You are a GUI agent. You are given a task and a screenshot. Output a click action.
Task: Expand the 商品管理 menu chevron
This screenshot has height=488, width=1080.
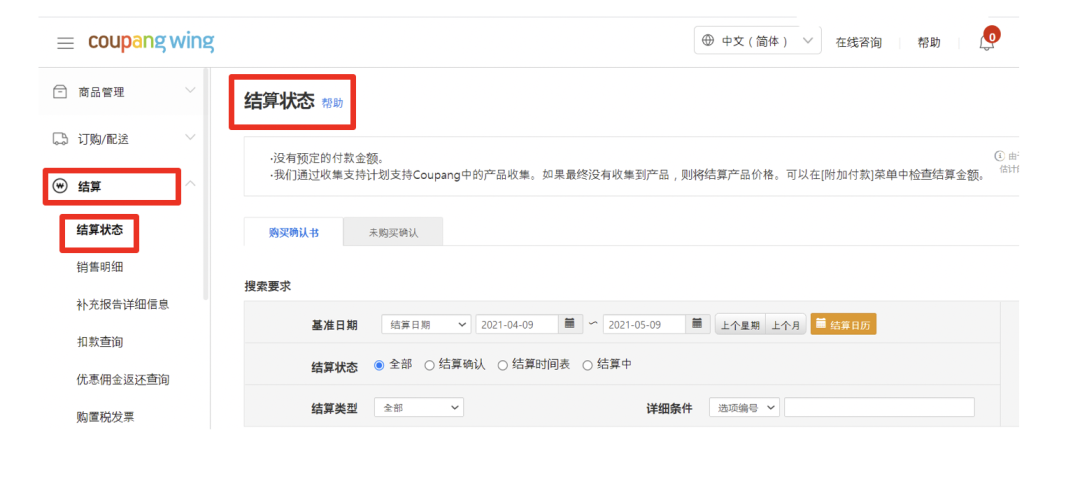190,90
